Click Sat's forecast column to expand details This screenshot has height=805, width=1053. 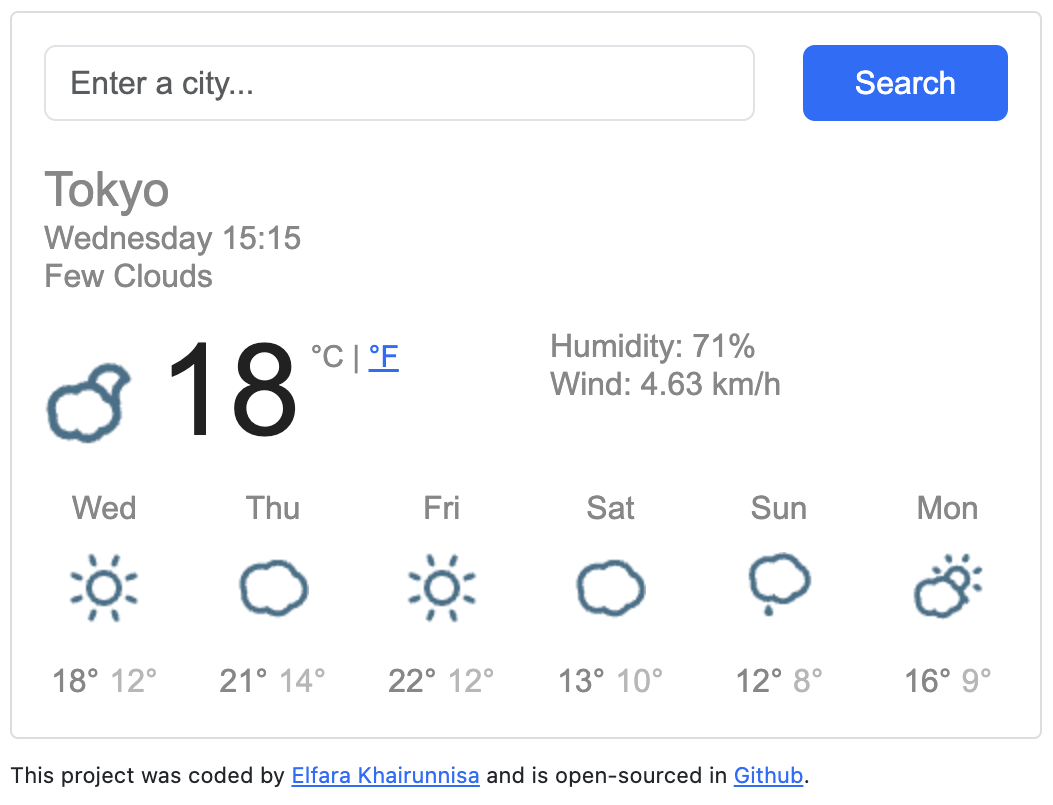point(610,509)
